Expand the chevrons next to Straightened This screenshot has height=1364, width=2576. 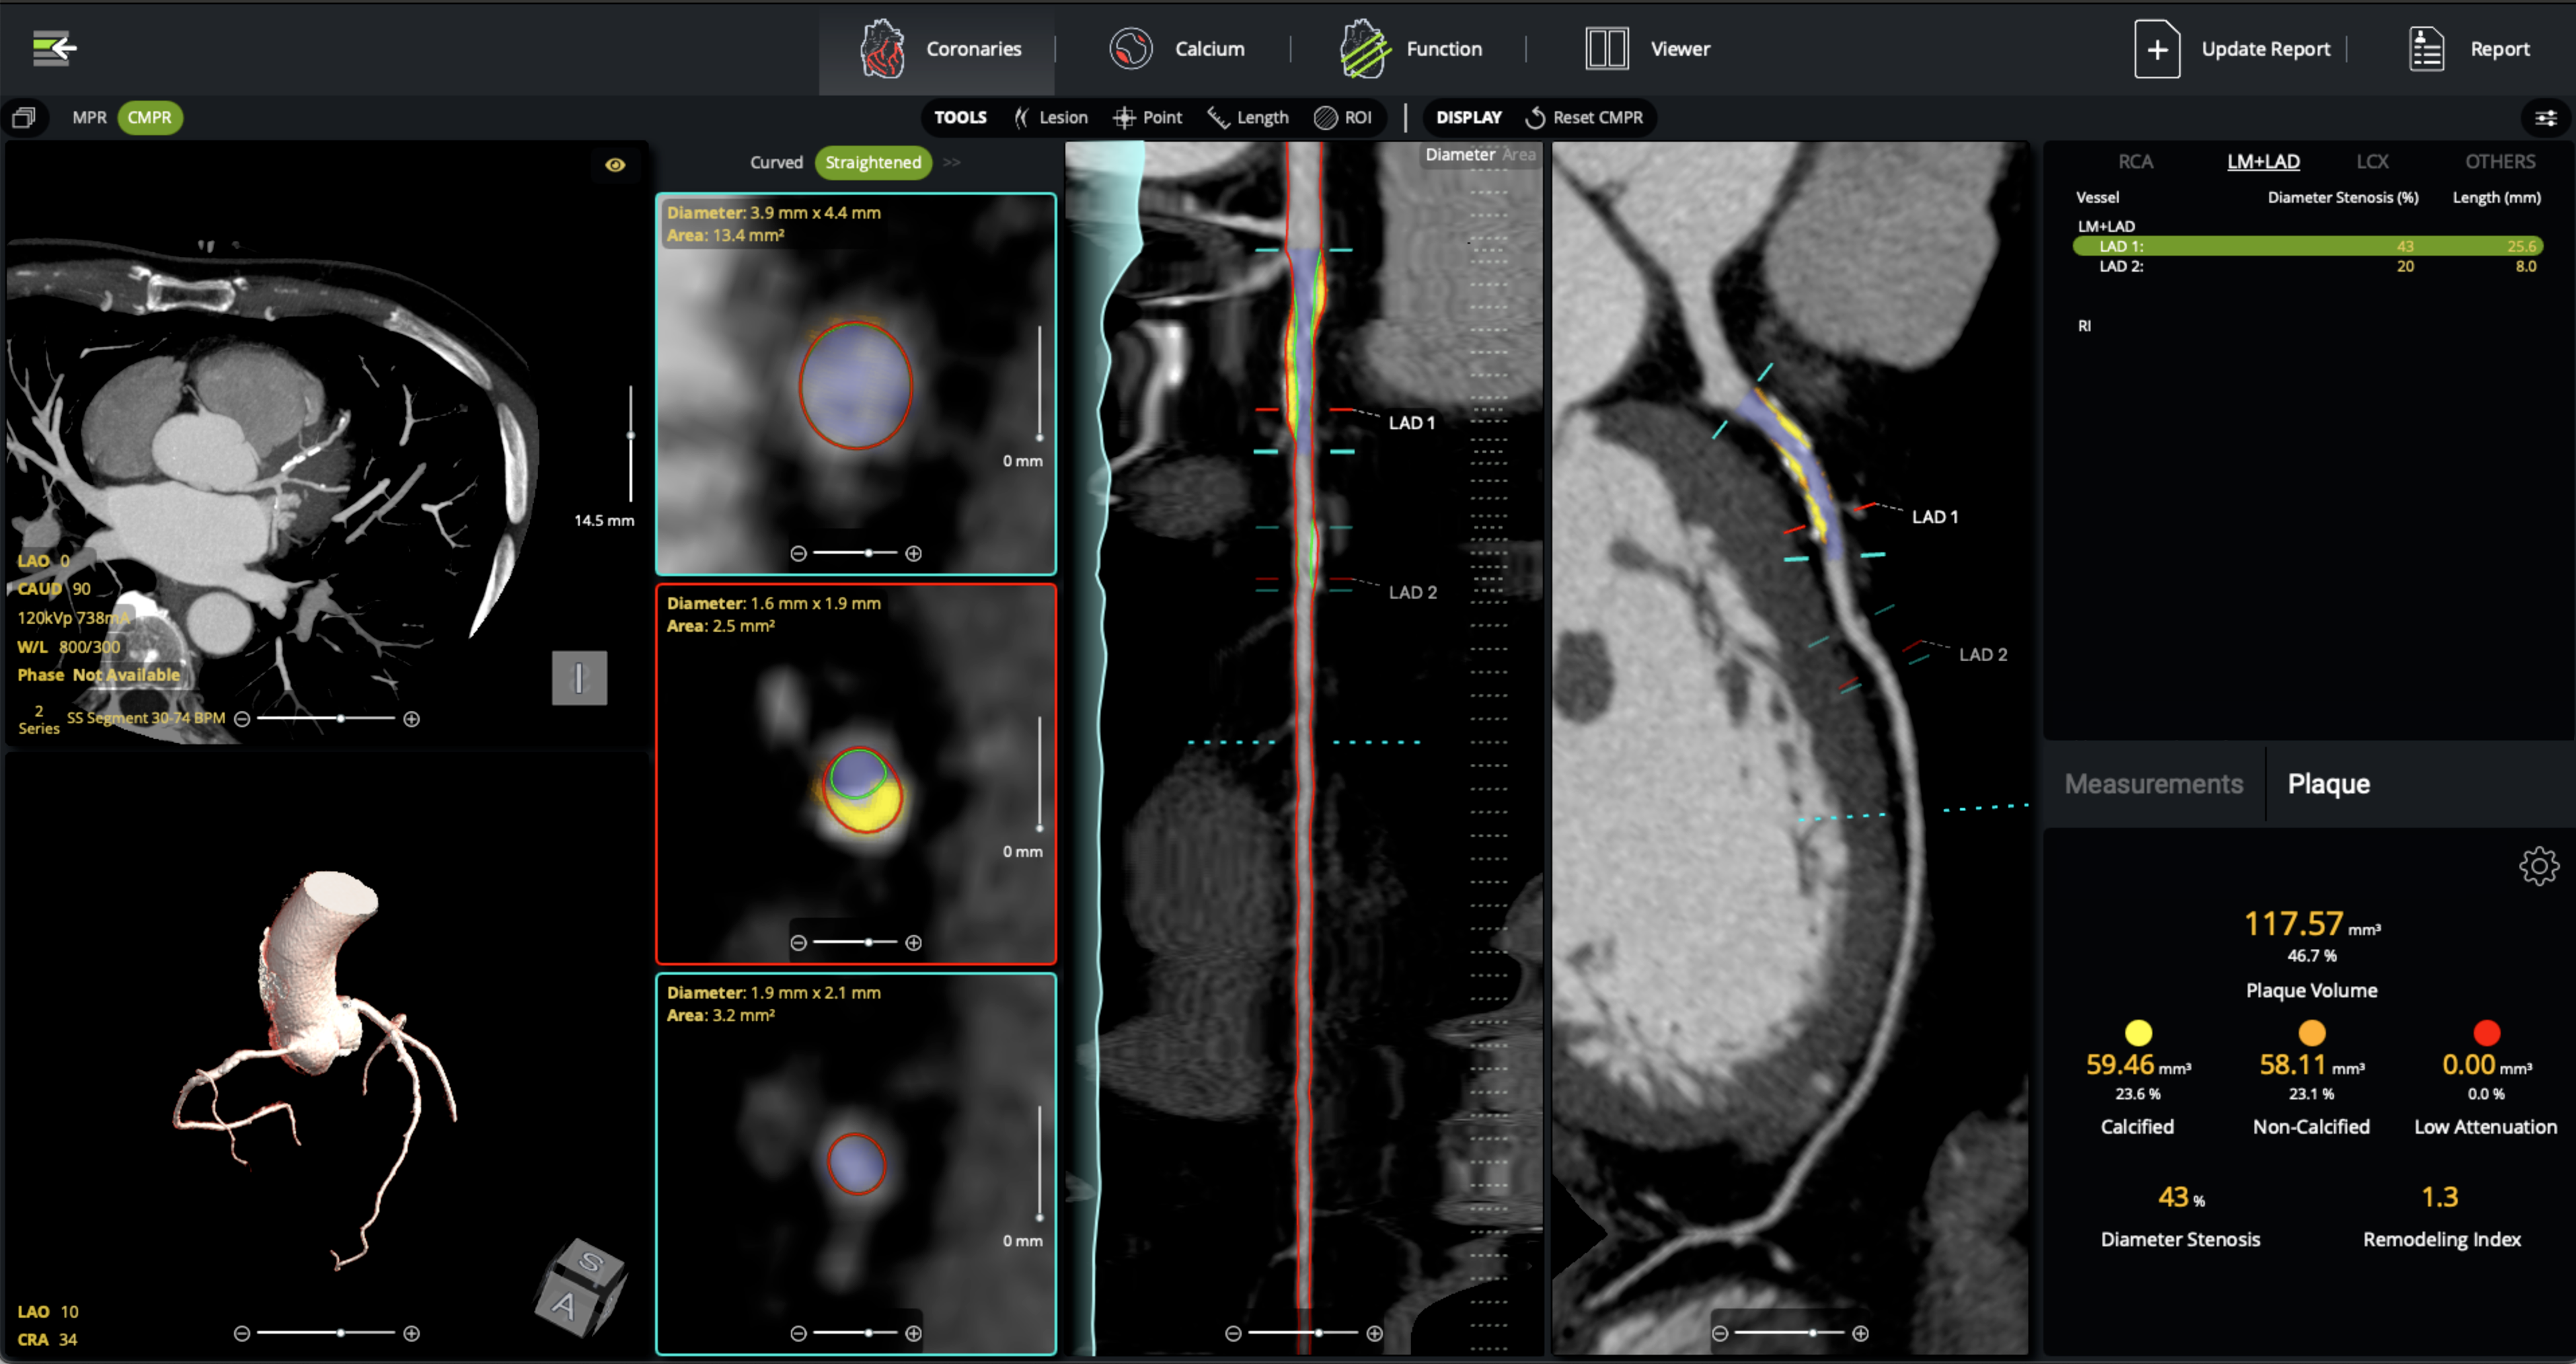point(951,162)
